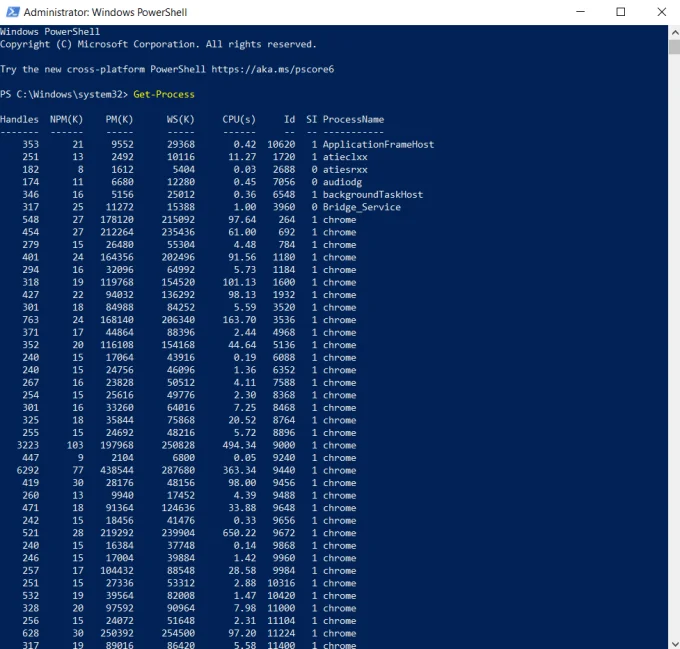
Task: Click PM value 250392
Action: pyautogui.click(x=117, y=633)
